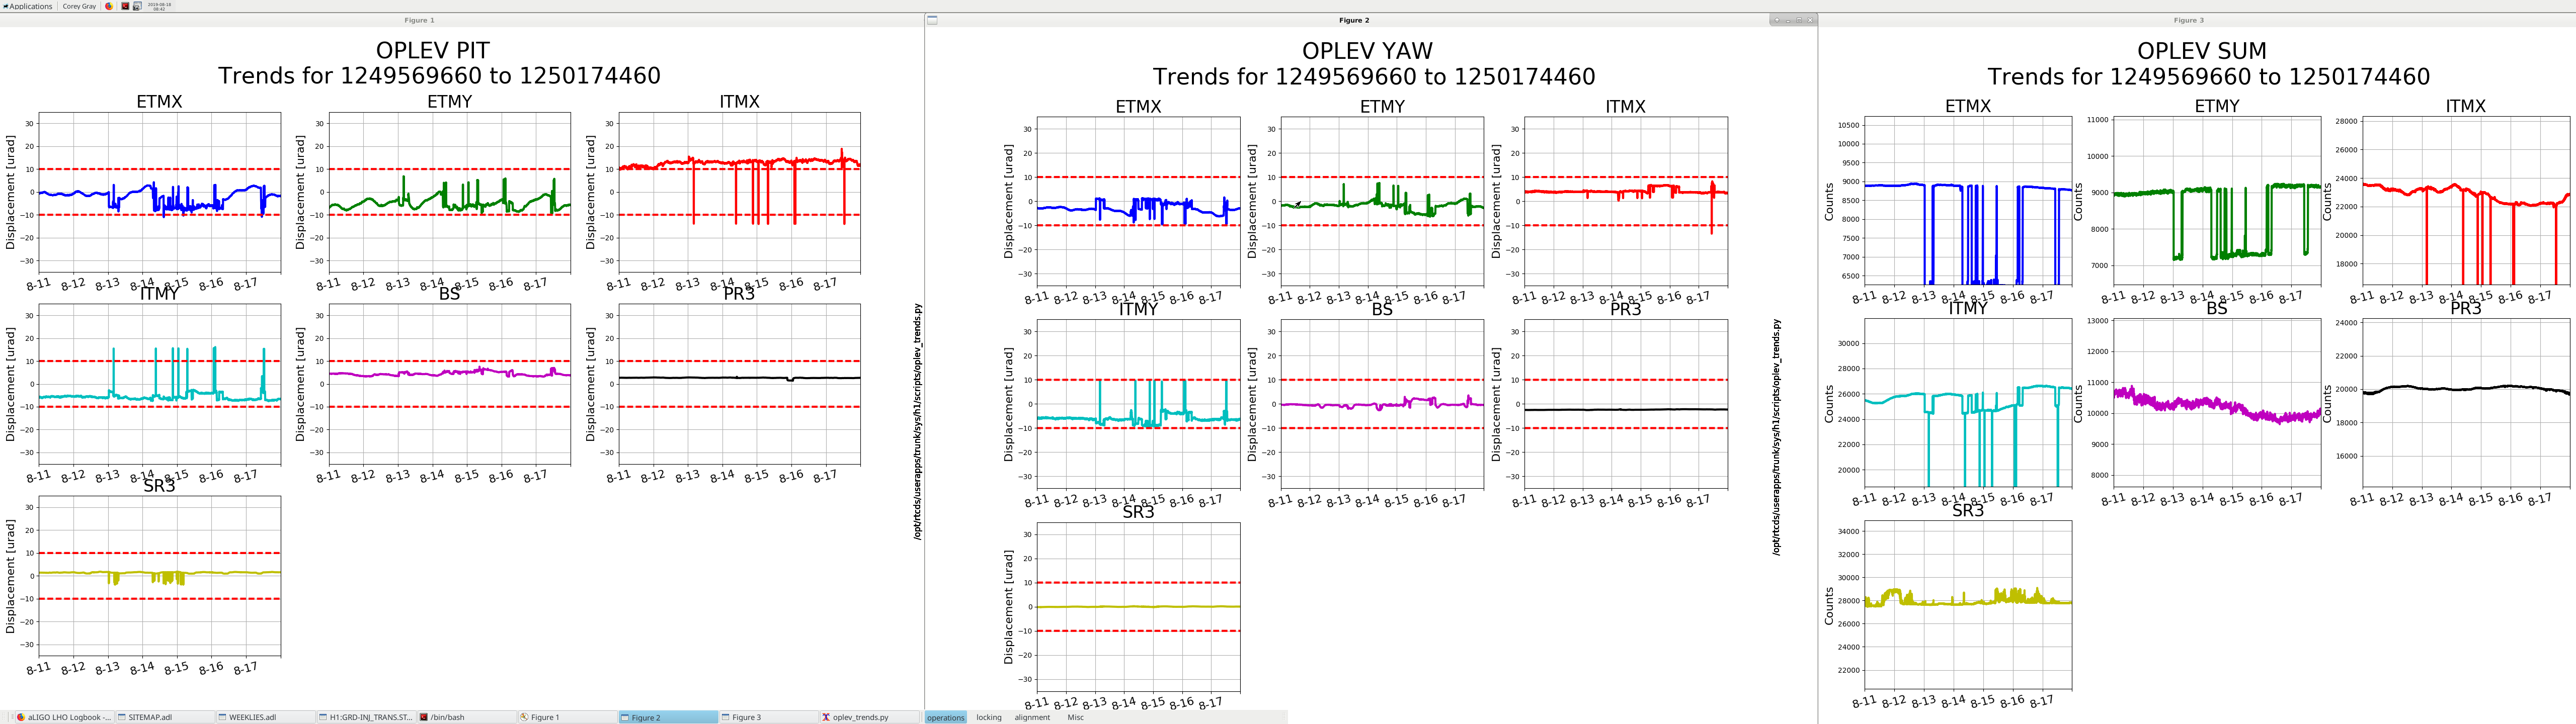The image size is (2576, 724).
Task: Switch to SITEMAP.adl taskbar window
Action: [166, 717]
